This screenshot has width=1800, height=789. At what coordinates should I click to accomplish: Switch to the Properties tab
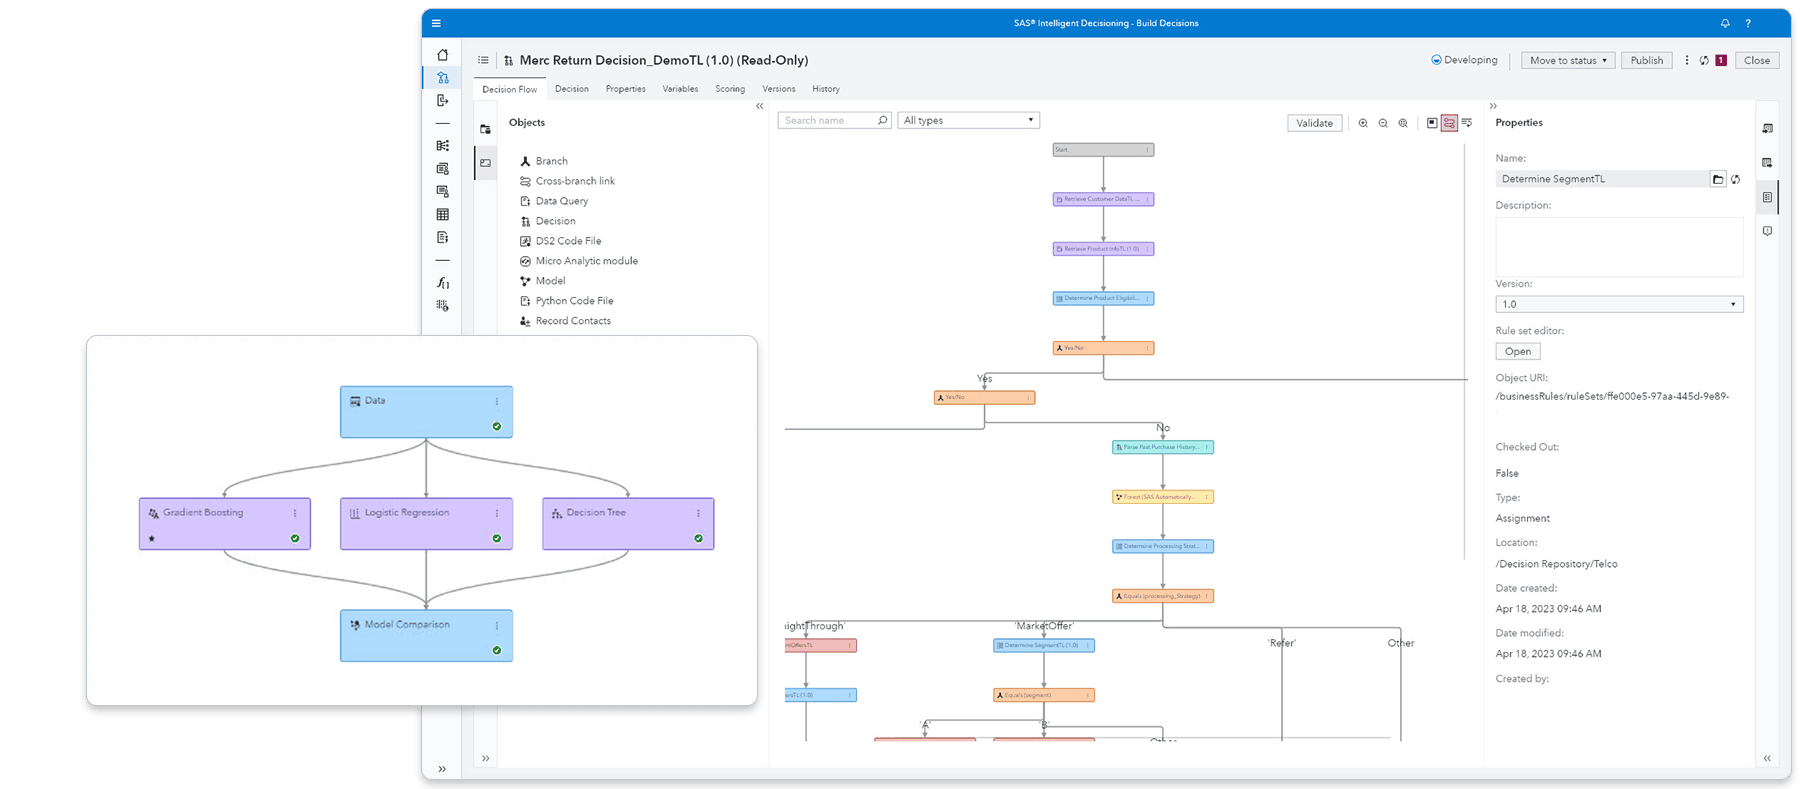(x=625, y=89)
